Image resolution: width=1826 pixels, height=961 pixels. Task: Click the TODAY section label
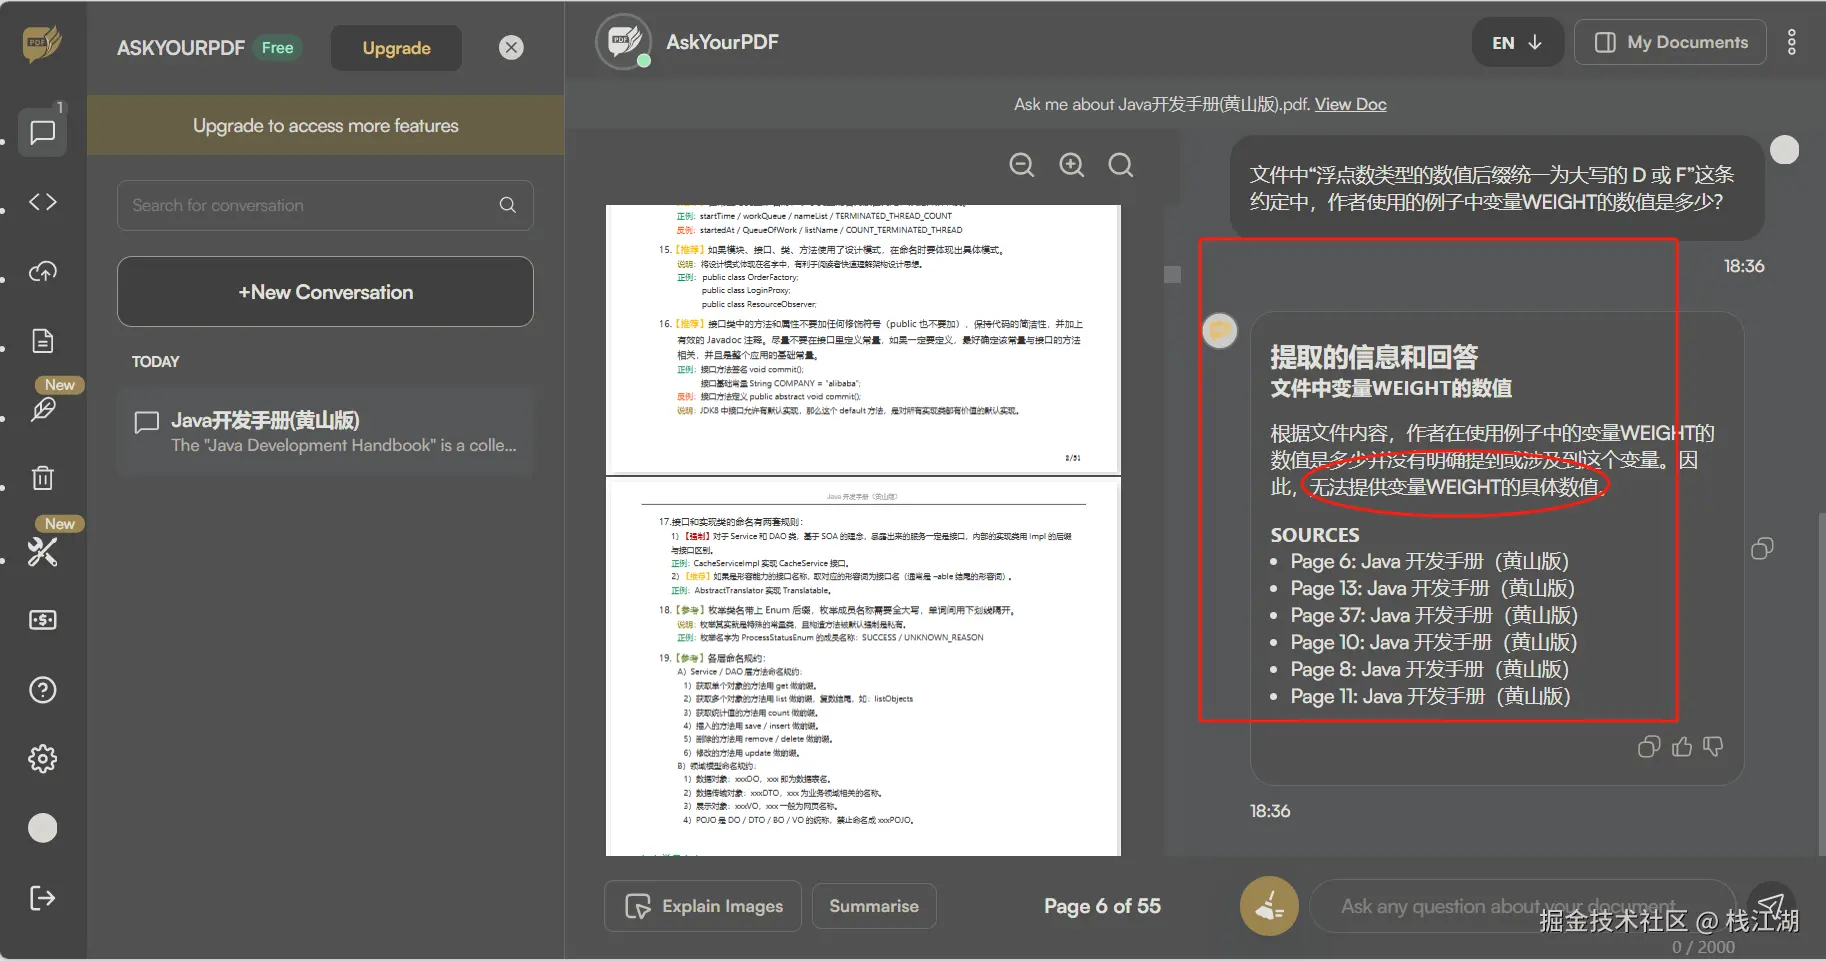(x=156, y=361)
